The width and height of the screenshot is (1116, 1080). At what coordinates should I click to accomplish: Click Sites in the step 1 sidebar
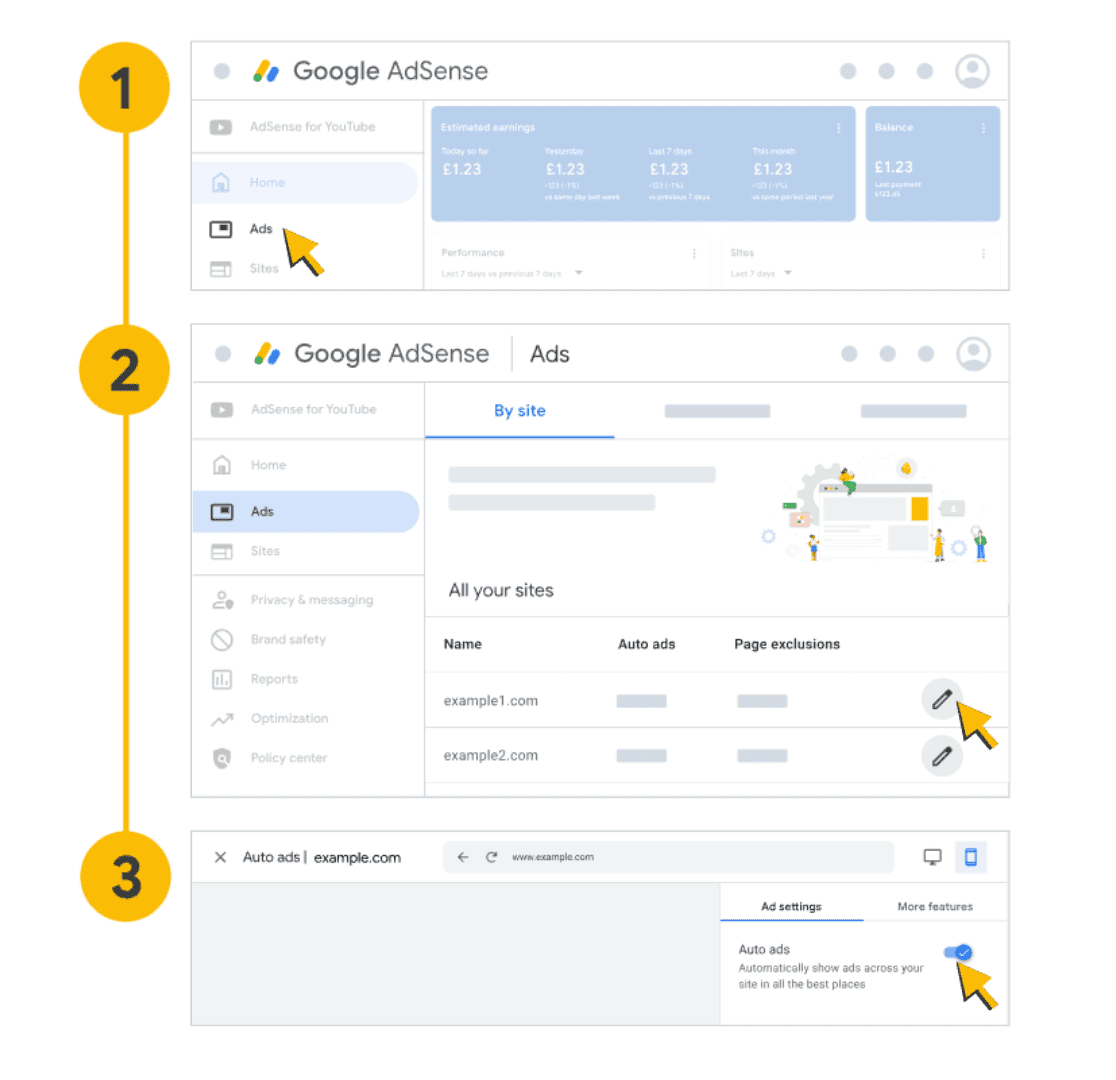[x=263, y=268]
